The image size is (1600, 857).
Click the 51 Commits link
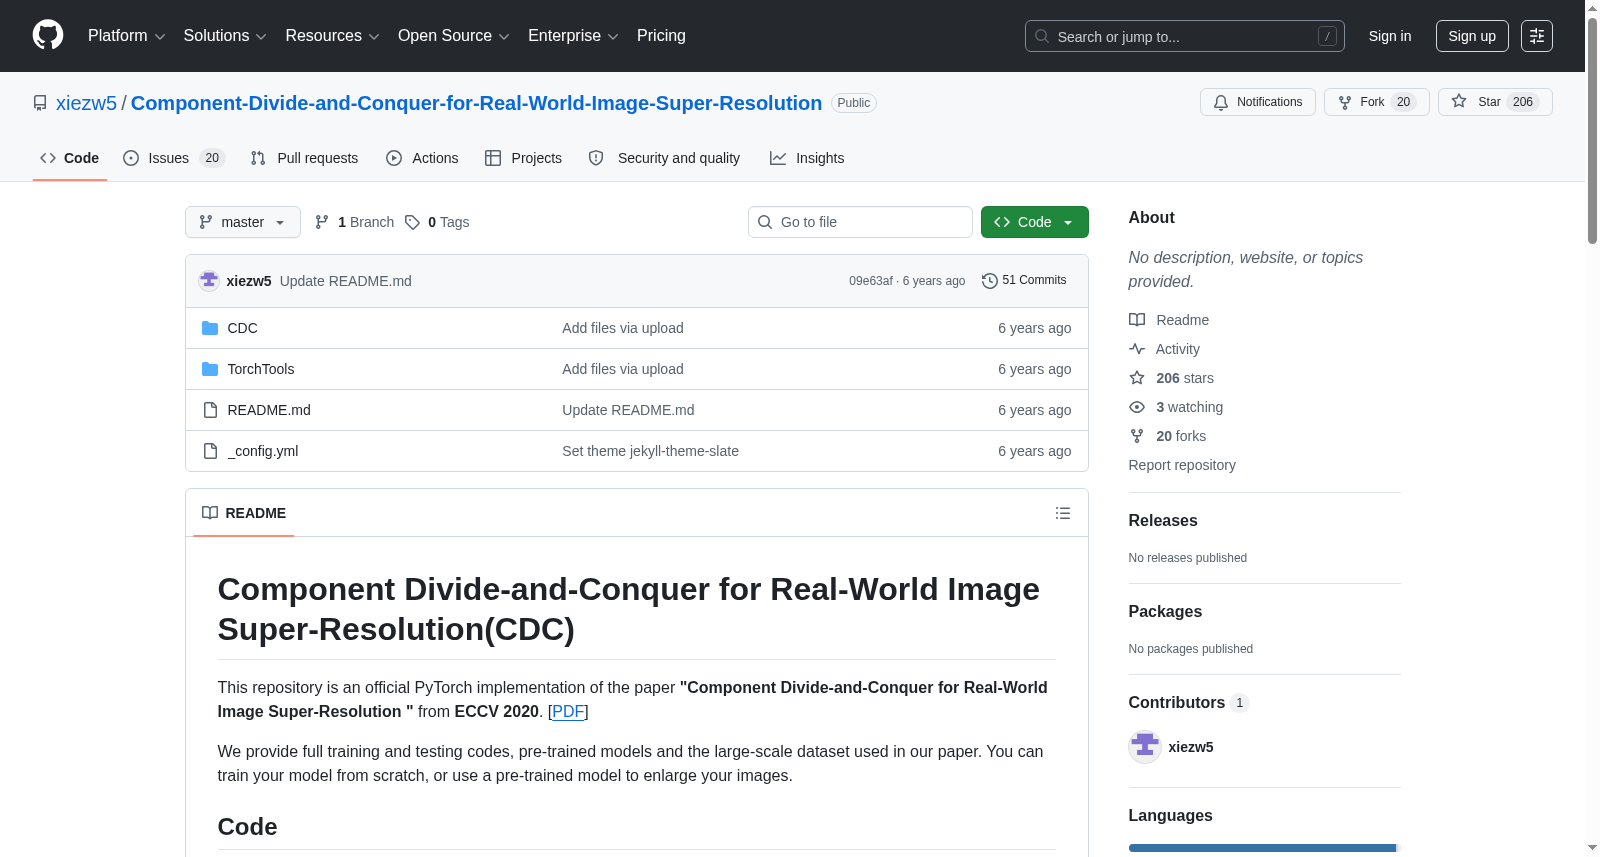[x=1024, y=281]
